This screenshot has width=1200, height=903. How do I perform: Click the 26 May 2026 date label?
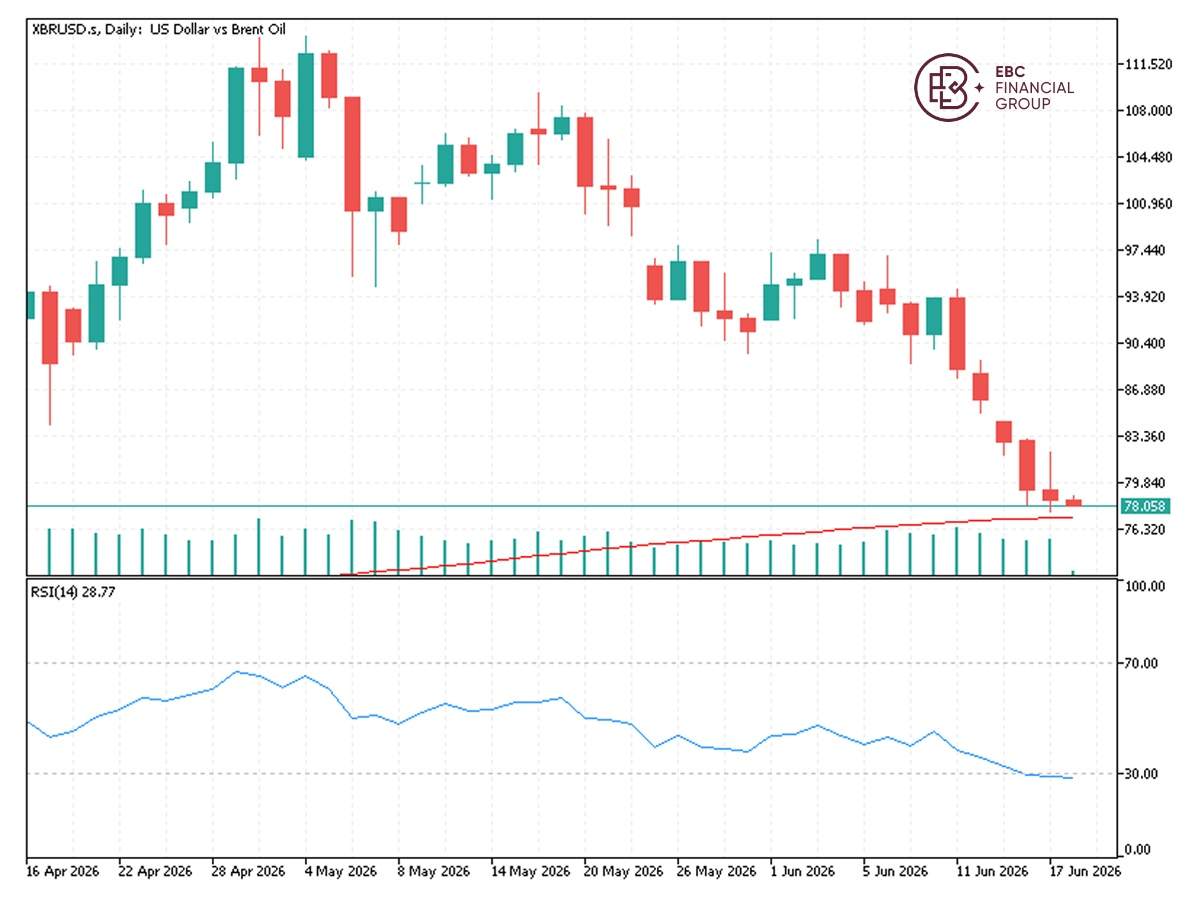pos(716,872)
